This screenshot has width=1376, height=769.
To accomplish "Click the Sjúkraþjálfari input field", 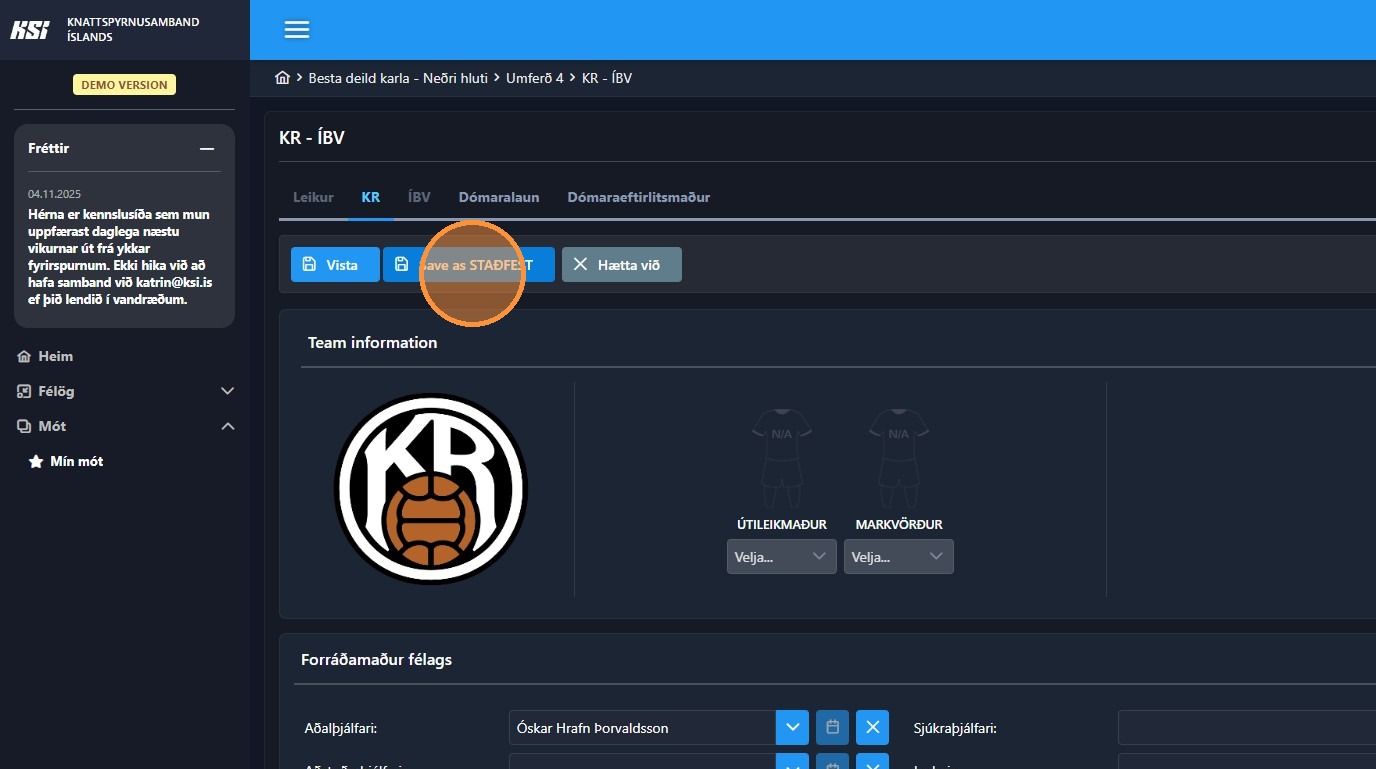I will (x=1246, y=727).
